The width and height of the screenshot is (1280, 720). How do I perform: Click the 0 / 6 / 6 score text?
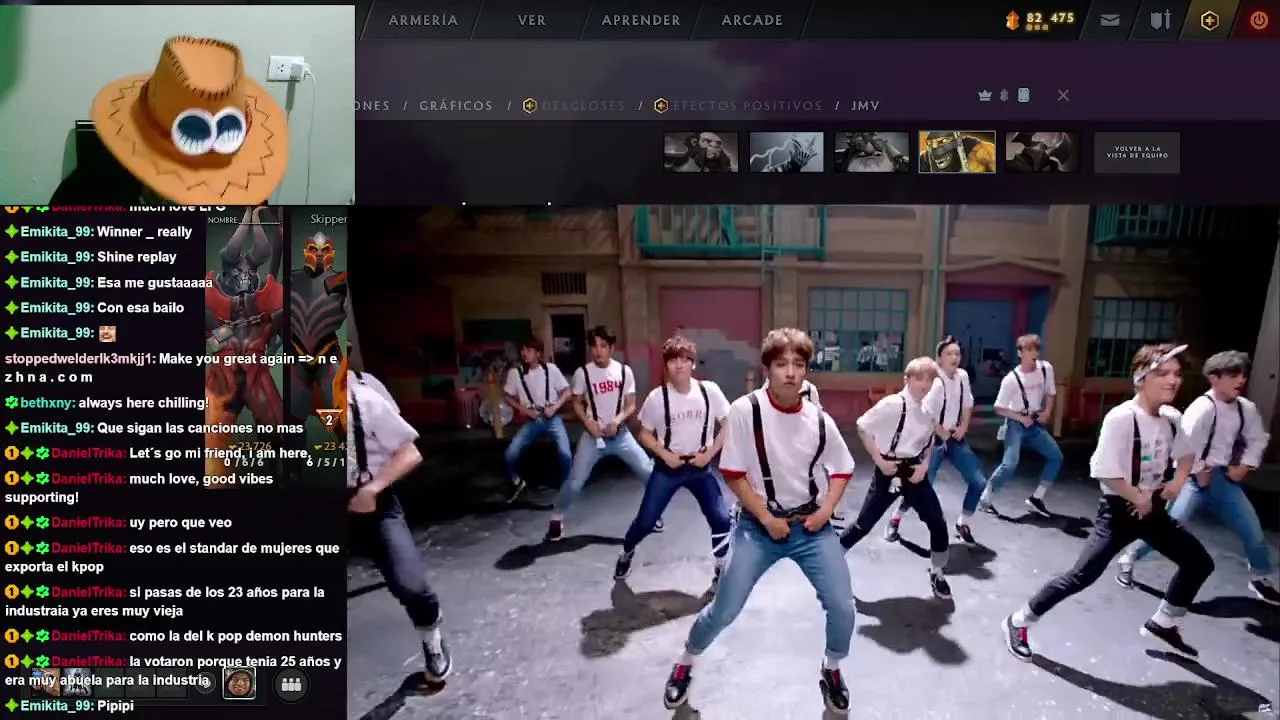pos(244,462)
